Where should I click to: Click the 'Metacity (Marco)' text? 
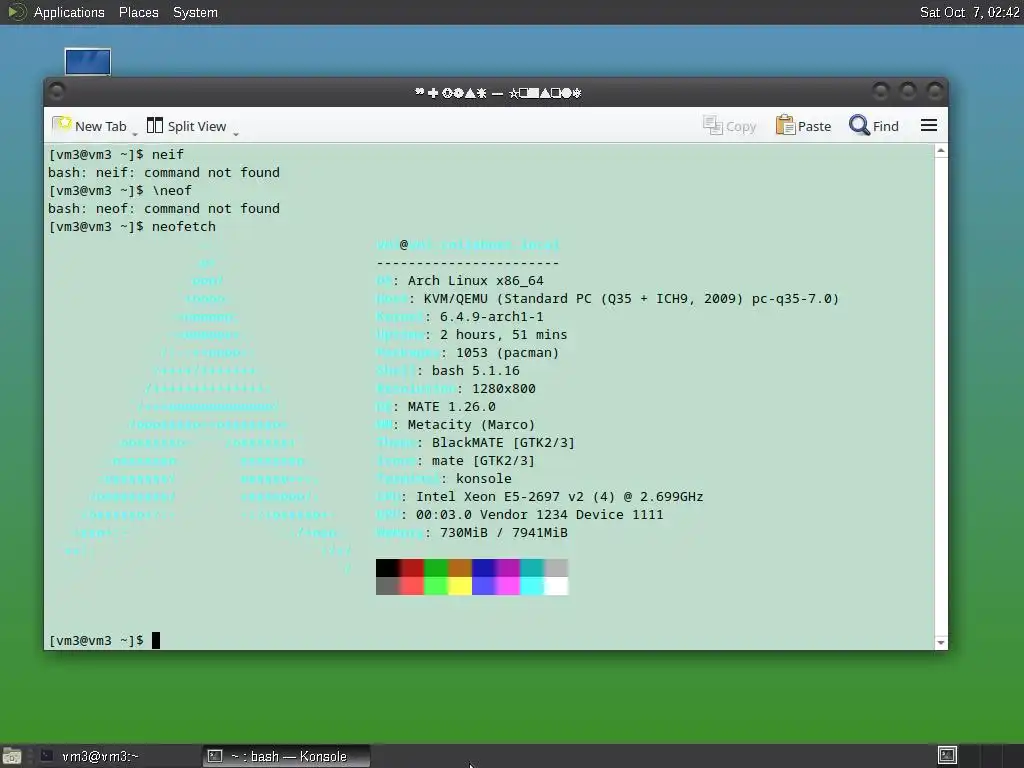tap(471, 424)
